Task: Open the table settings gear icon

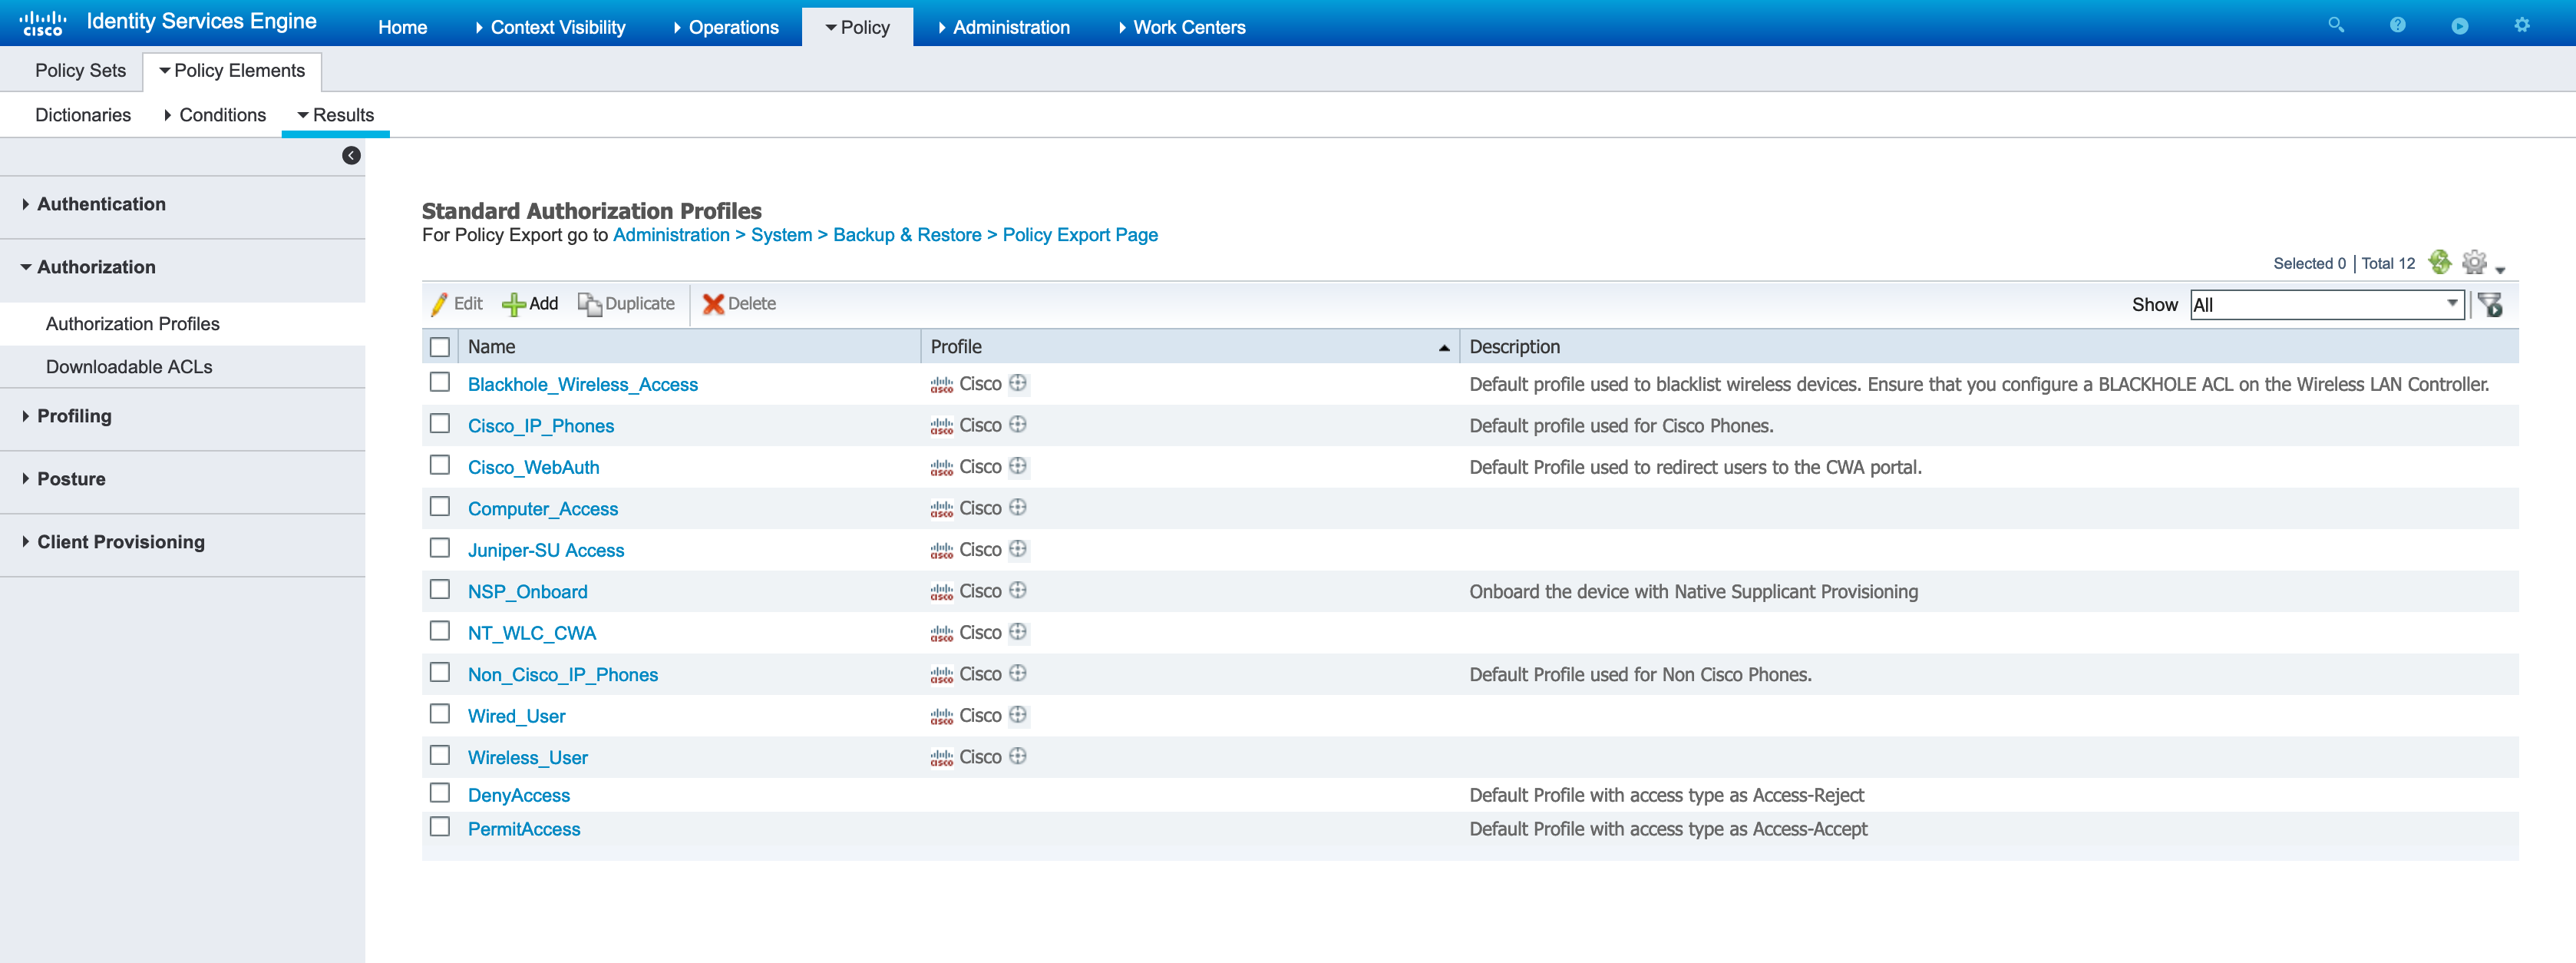Action: tap(2474, 262)
